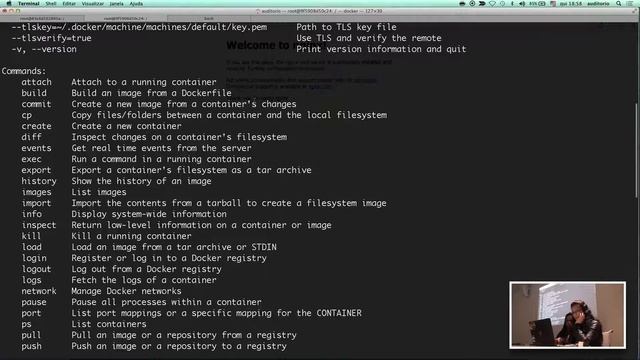This screenshot has width=640, height=360.
Task: Click the volume speaker icon
Action: (522, 4)
